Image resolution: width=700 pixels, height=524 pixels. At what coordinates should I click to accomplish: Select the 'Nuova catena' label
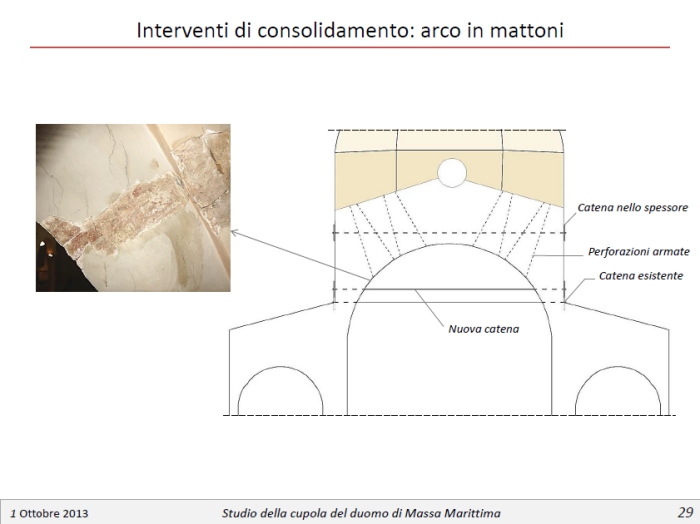(x=483, y=327)
